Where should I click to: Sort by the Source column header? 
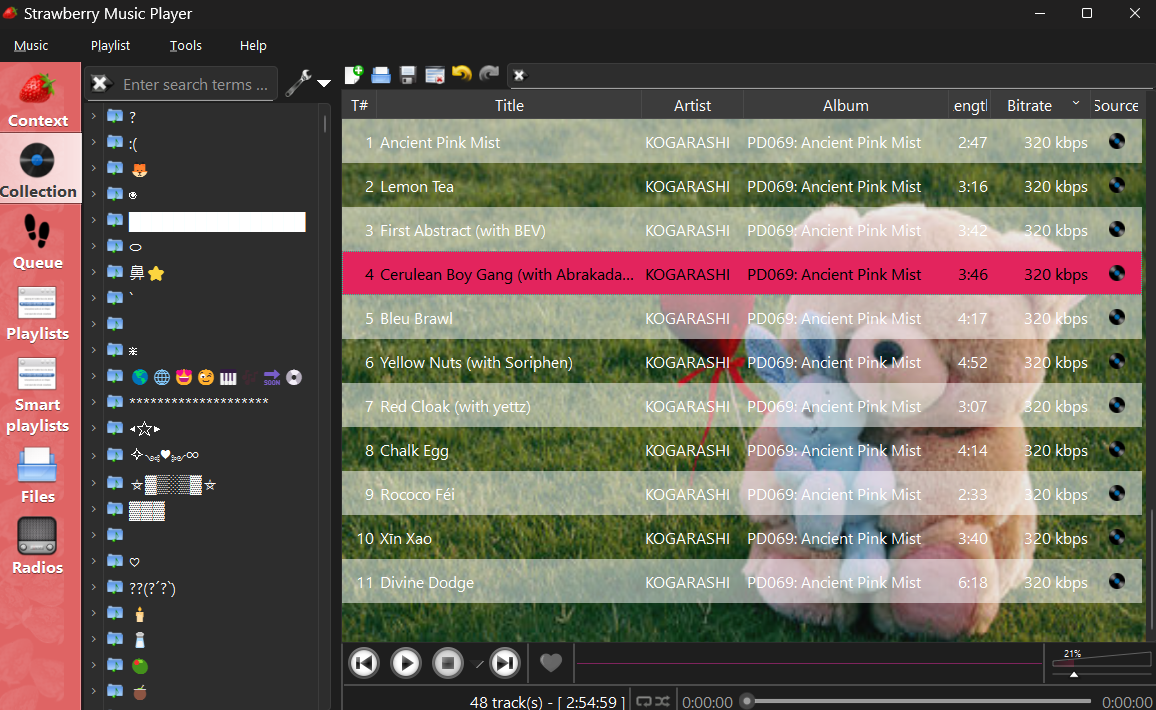click(1116, 105)
